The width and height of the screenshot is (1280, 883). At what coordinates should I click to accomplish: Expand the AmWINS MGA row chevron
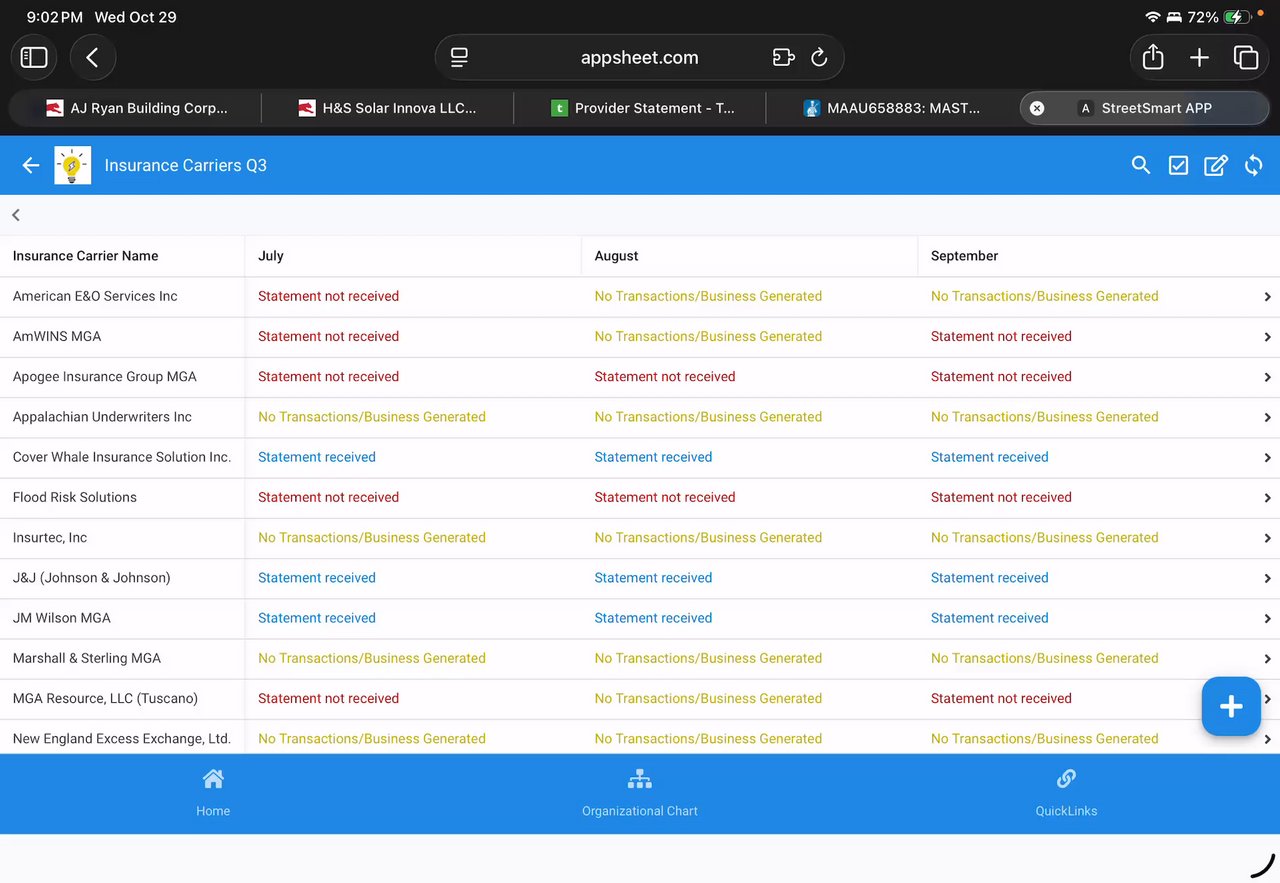[1268, 337]
